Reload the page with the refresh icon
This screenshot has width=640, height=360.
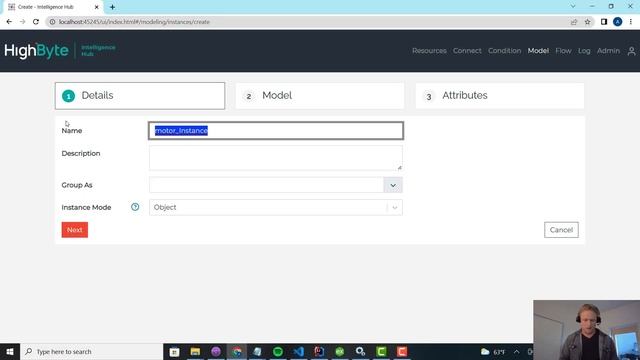pos(36,22)
